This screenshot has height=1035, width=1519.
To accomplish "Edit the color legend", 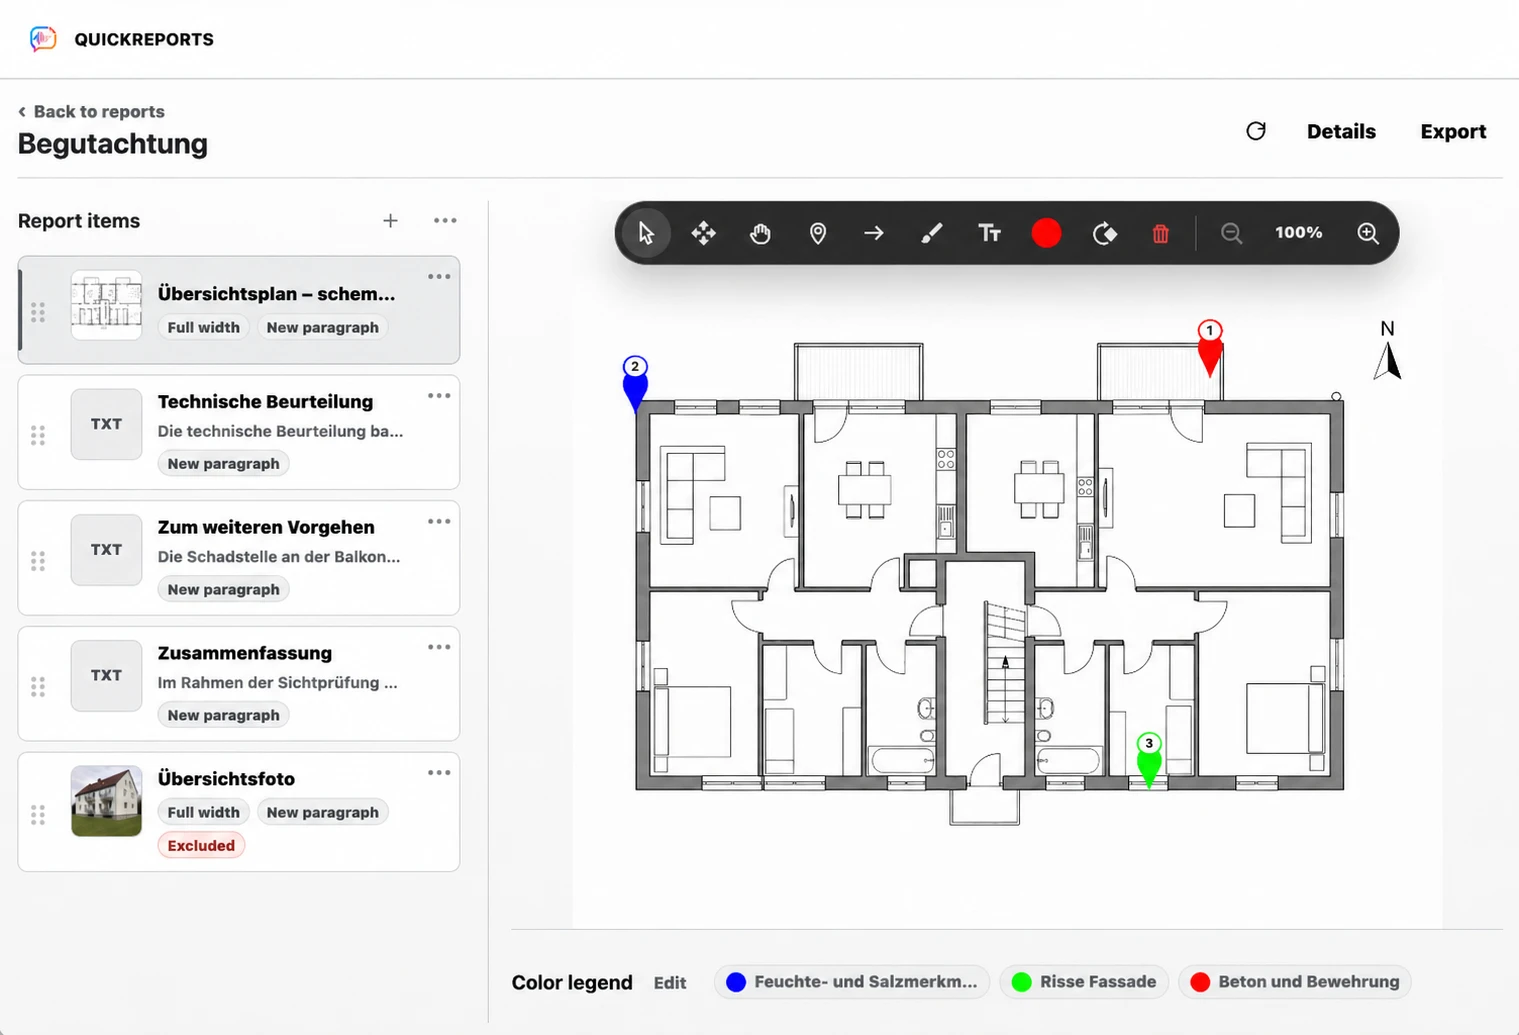I will coord(670,983).
